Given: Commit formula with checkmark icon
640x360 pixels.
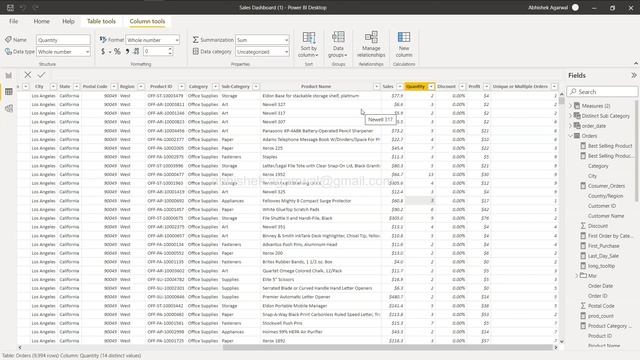Looking at the screenshot, I should click(x=41, y=75).
